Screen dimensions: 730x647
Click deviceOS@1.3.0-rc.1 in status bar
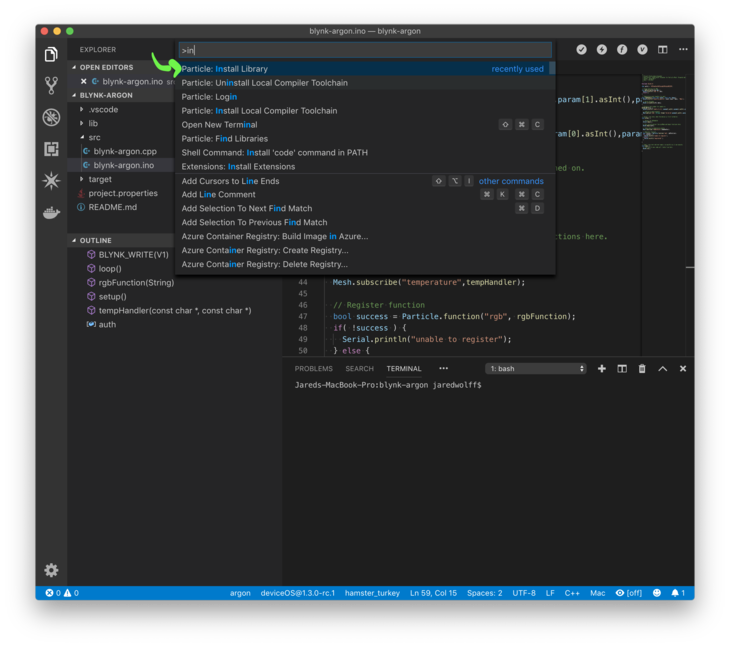pyautogui.click(x=297, y=593)
